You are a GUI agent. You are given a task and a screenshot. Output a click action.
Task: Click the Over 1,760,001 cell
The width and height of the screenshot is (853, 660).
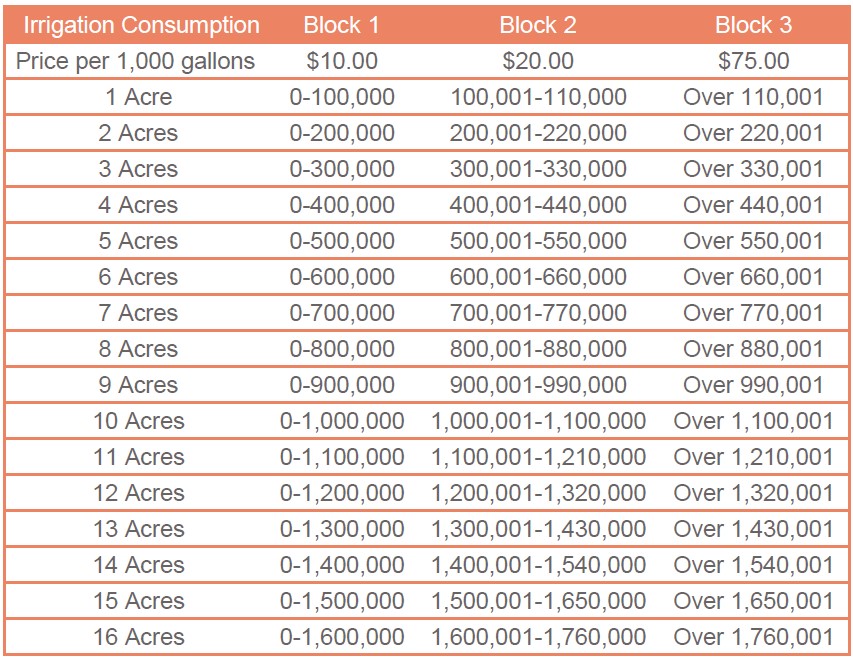753,637
